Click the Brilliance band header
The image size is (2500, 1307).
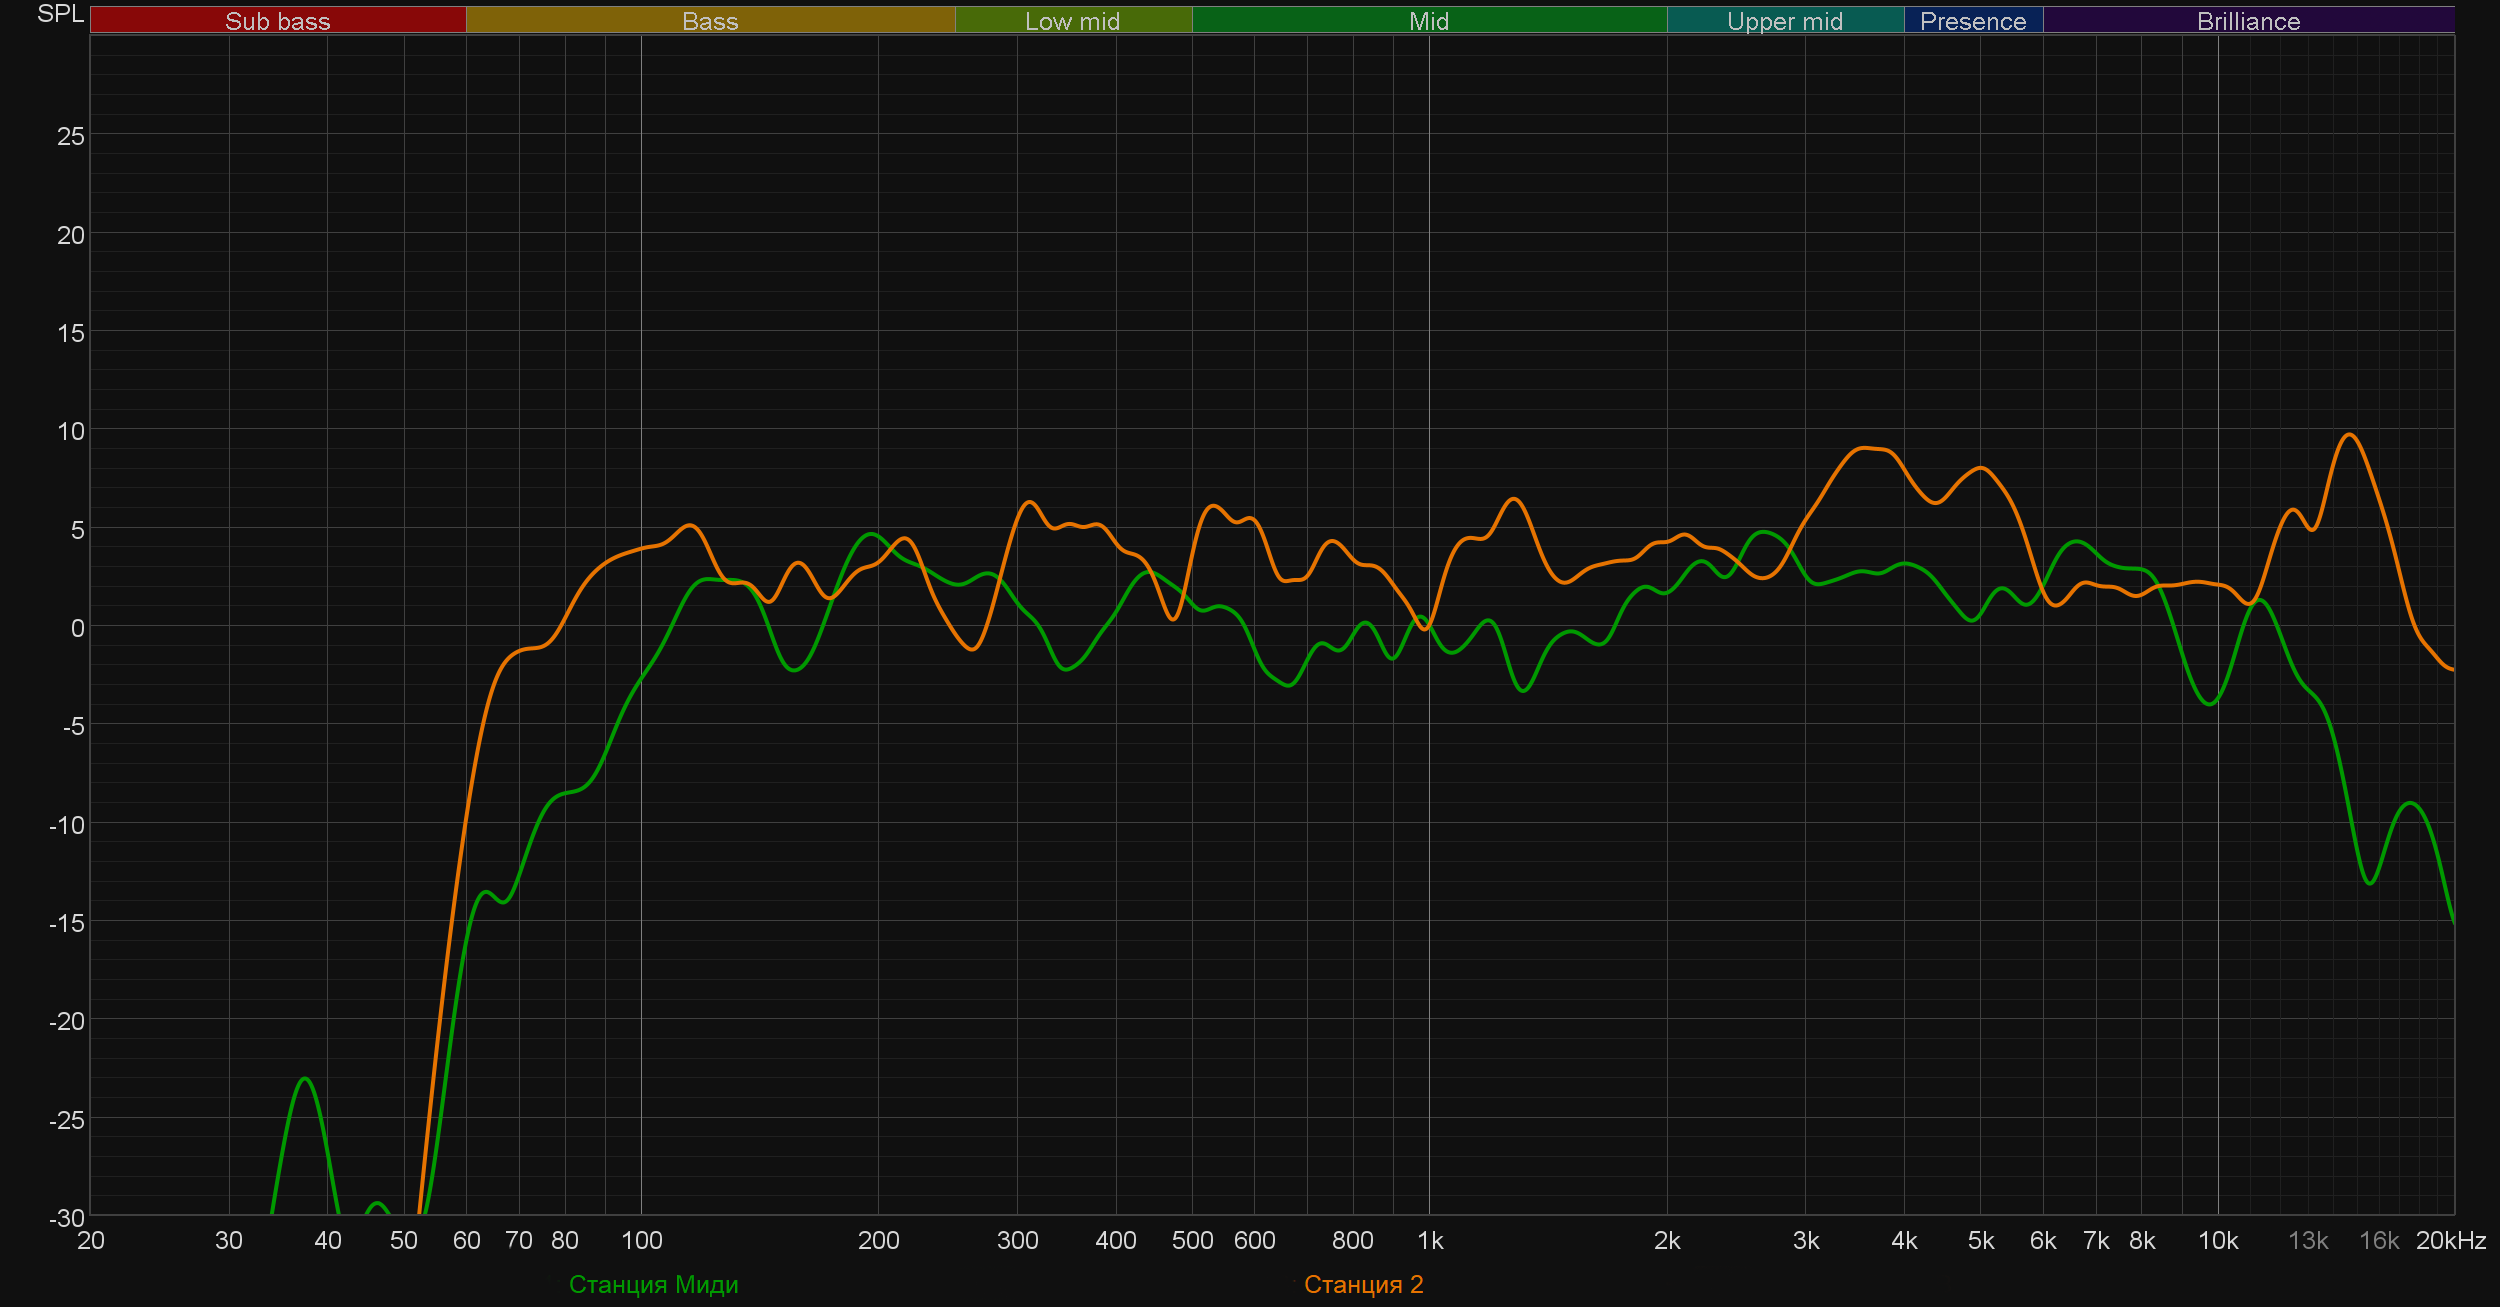tap(2248, 21)
